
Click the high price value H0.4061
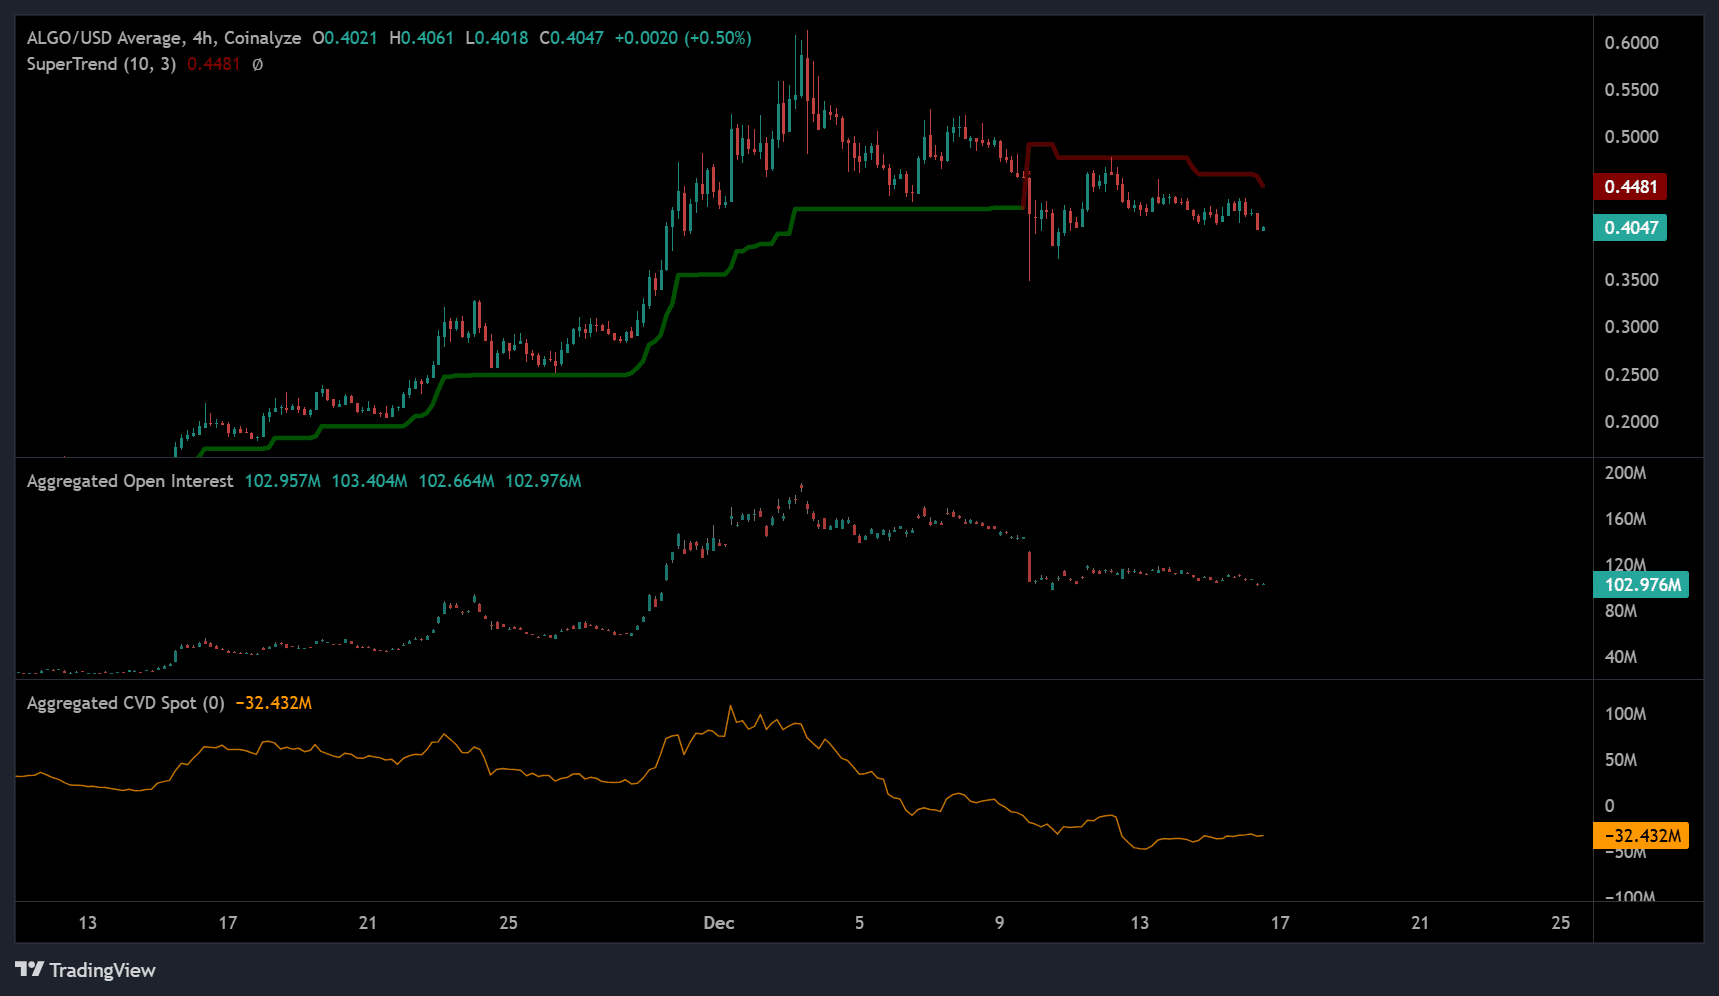421,38
